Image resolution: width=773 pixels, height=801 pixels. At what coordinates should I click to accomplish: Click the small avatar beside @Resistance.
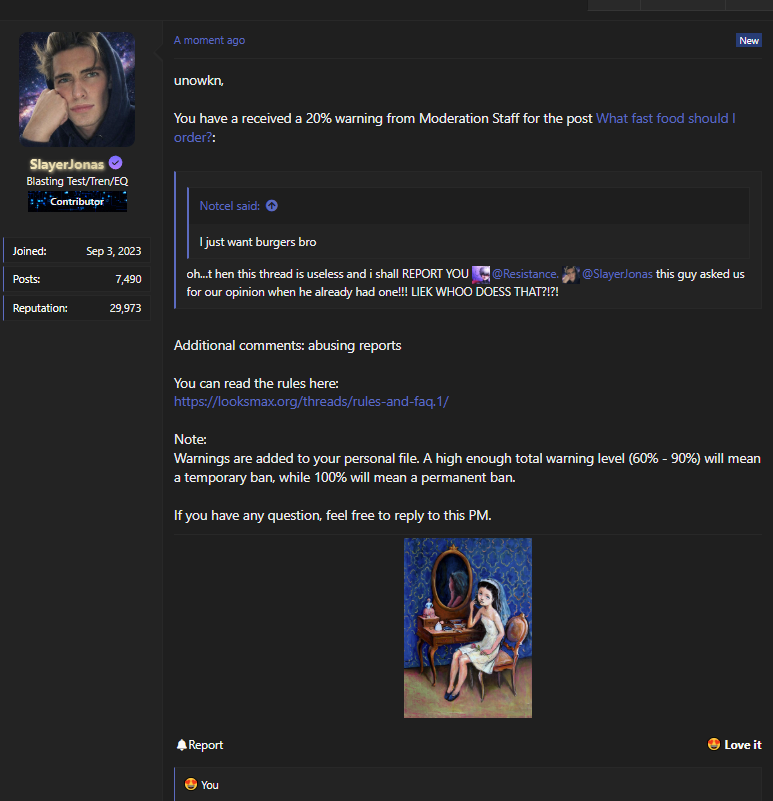pos(481,274)
